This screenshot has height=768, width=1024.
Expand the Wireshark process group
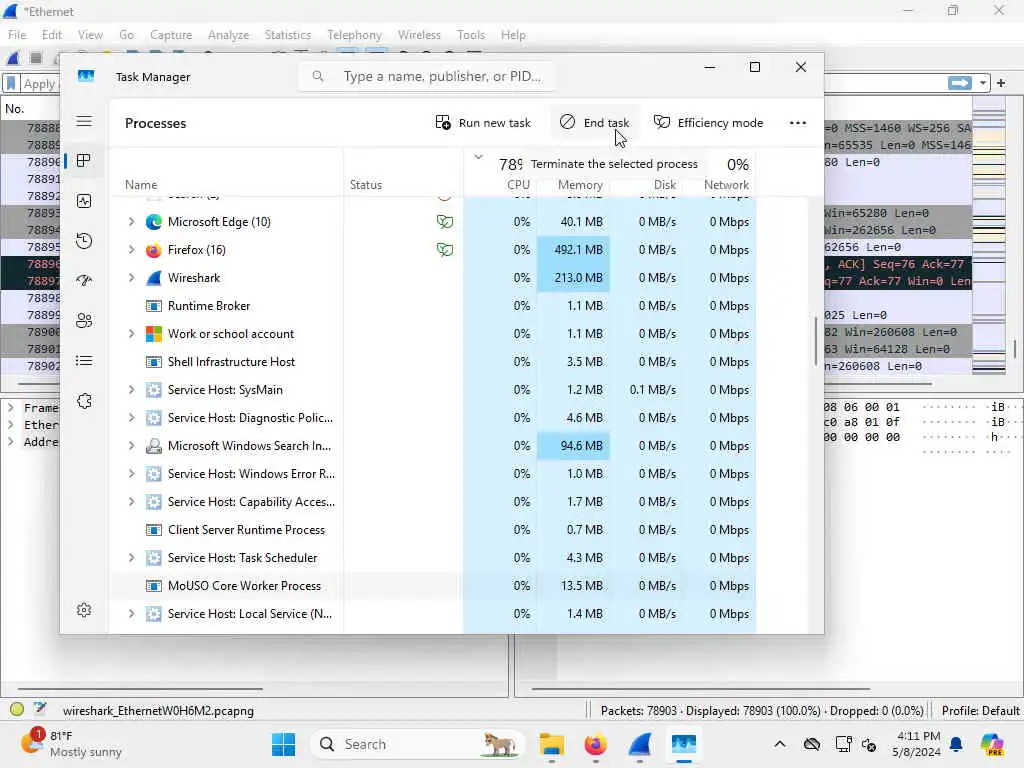[x=131, y=278]
